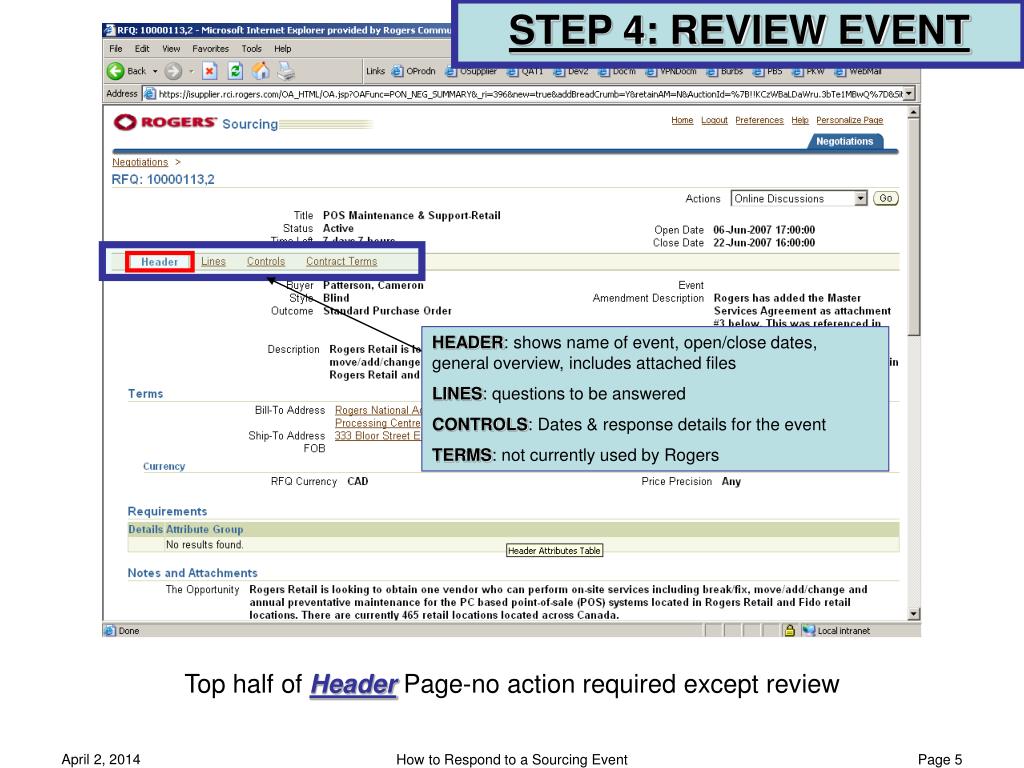Viewport: 1024px width, 768px height.
Task: Click the Negotiations breadcrumb link
Action: 140,162
